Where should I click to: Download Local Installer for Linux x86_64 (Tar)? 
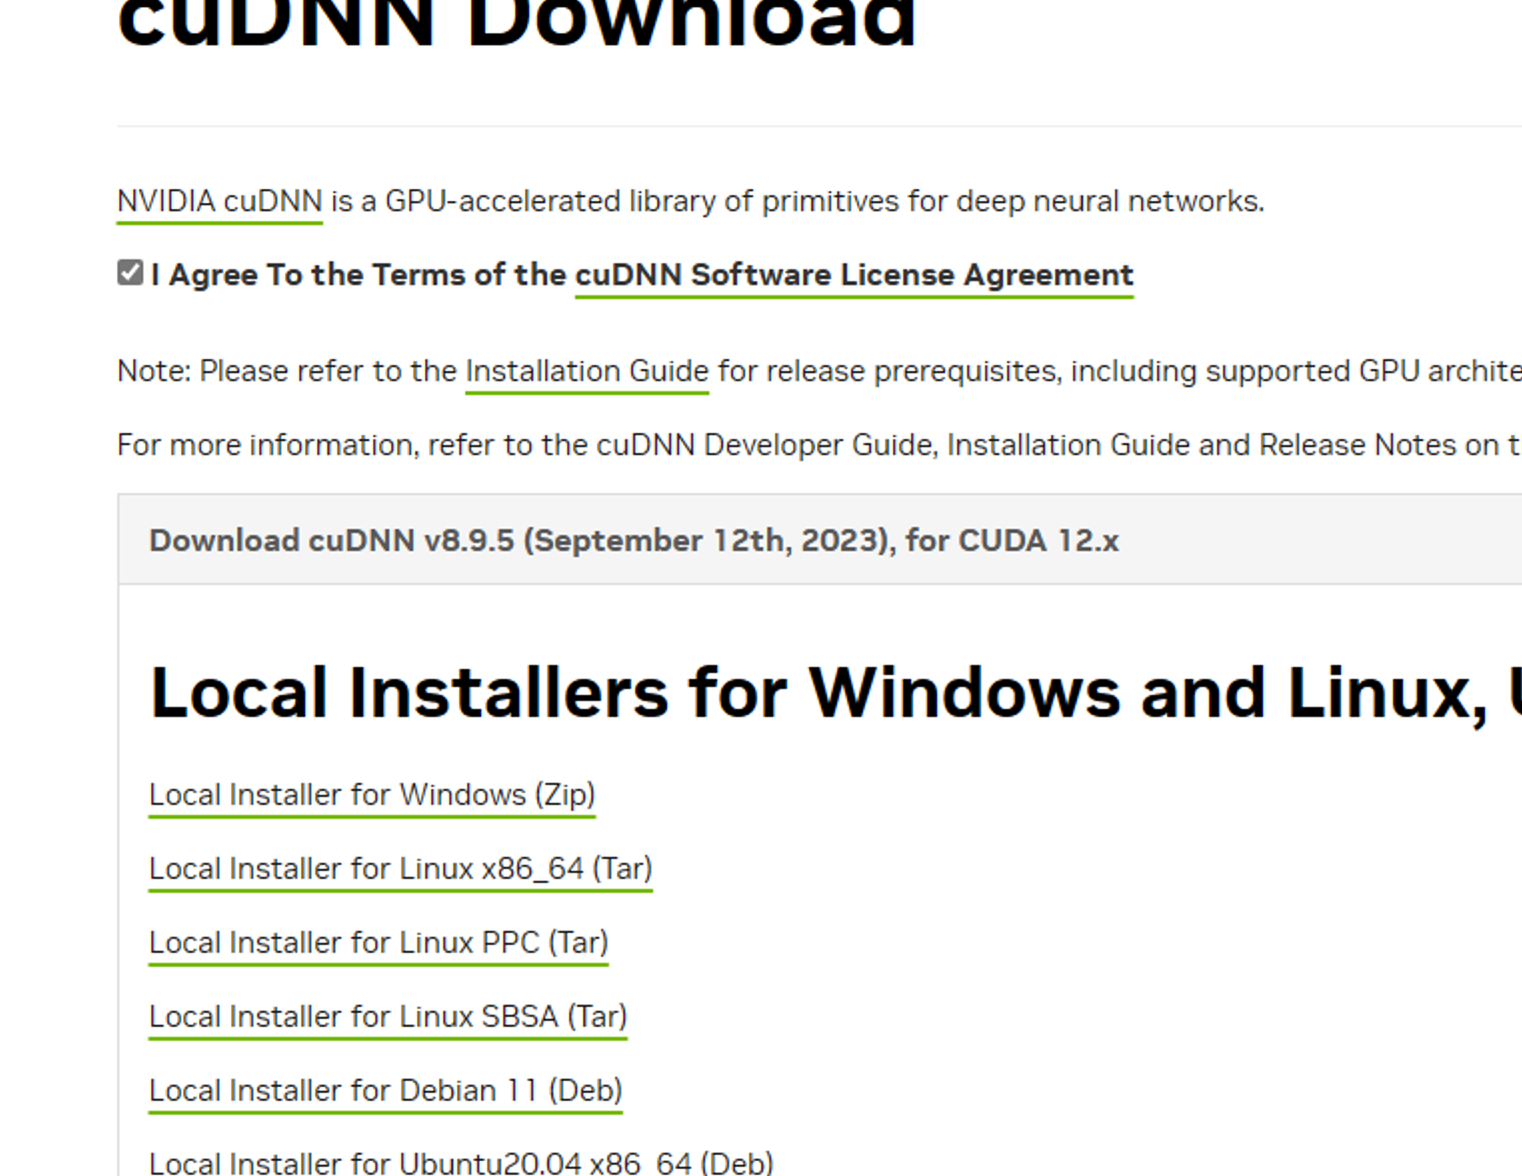click(401, 869)
